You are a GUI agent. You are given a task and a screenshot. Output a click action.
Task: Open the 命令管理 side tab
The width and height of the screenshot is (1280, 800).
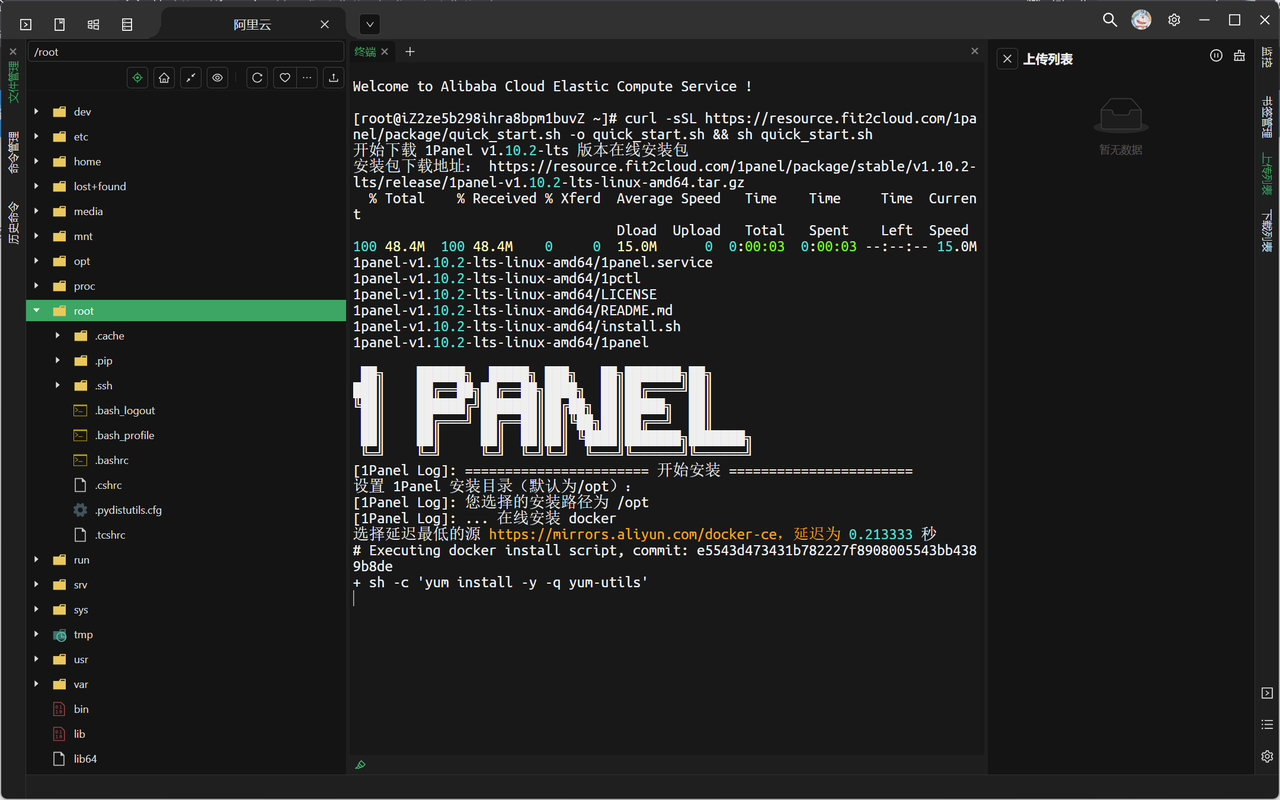(13, 152)
